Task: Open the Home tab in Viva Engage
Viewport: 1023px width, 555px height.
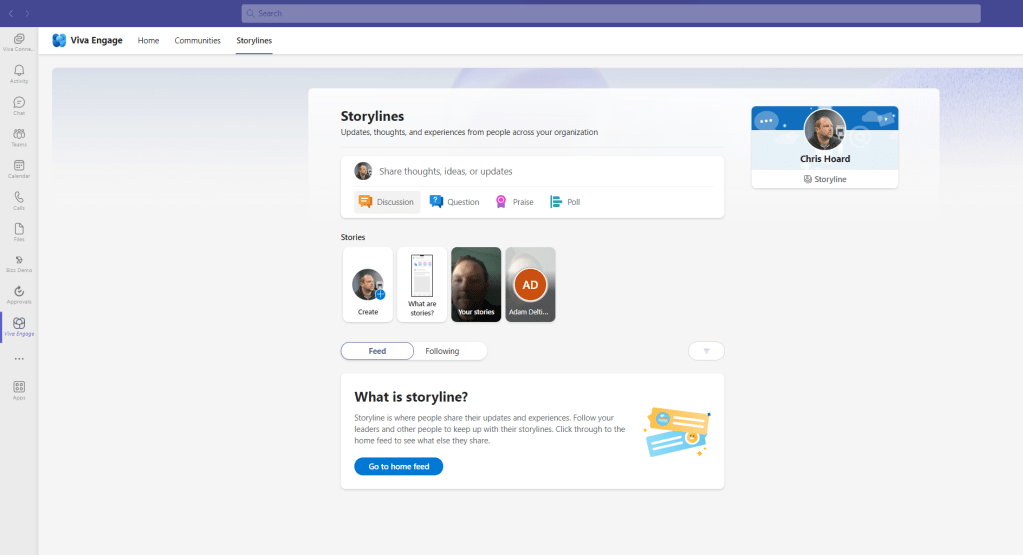Action: [148, 40]
